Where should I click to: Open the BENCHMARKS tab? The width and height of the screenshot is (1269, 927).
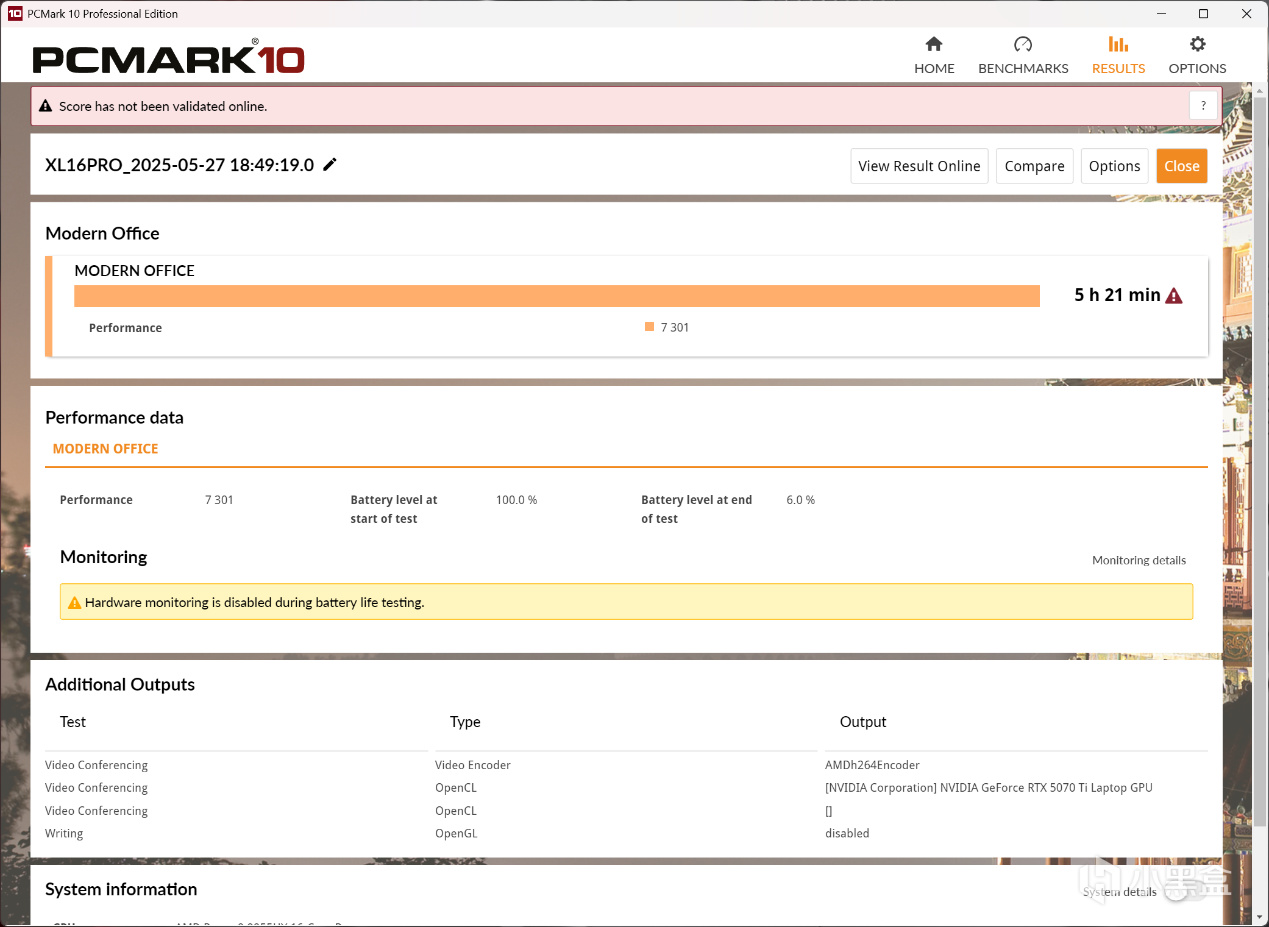click(x=1023, y=56)
